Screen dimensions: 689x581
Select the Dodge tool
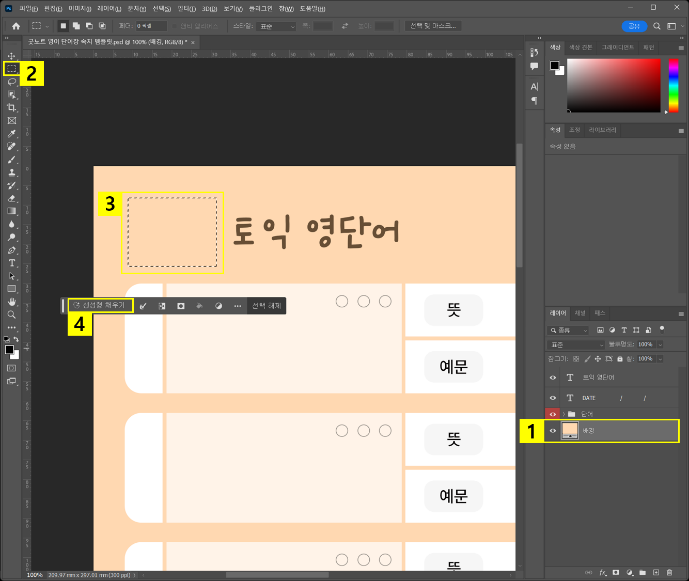11,237
